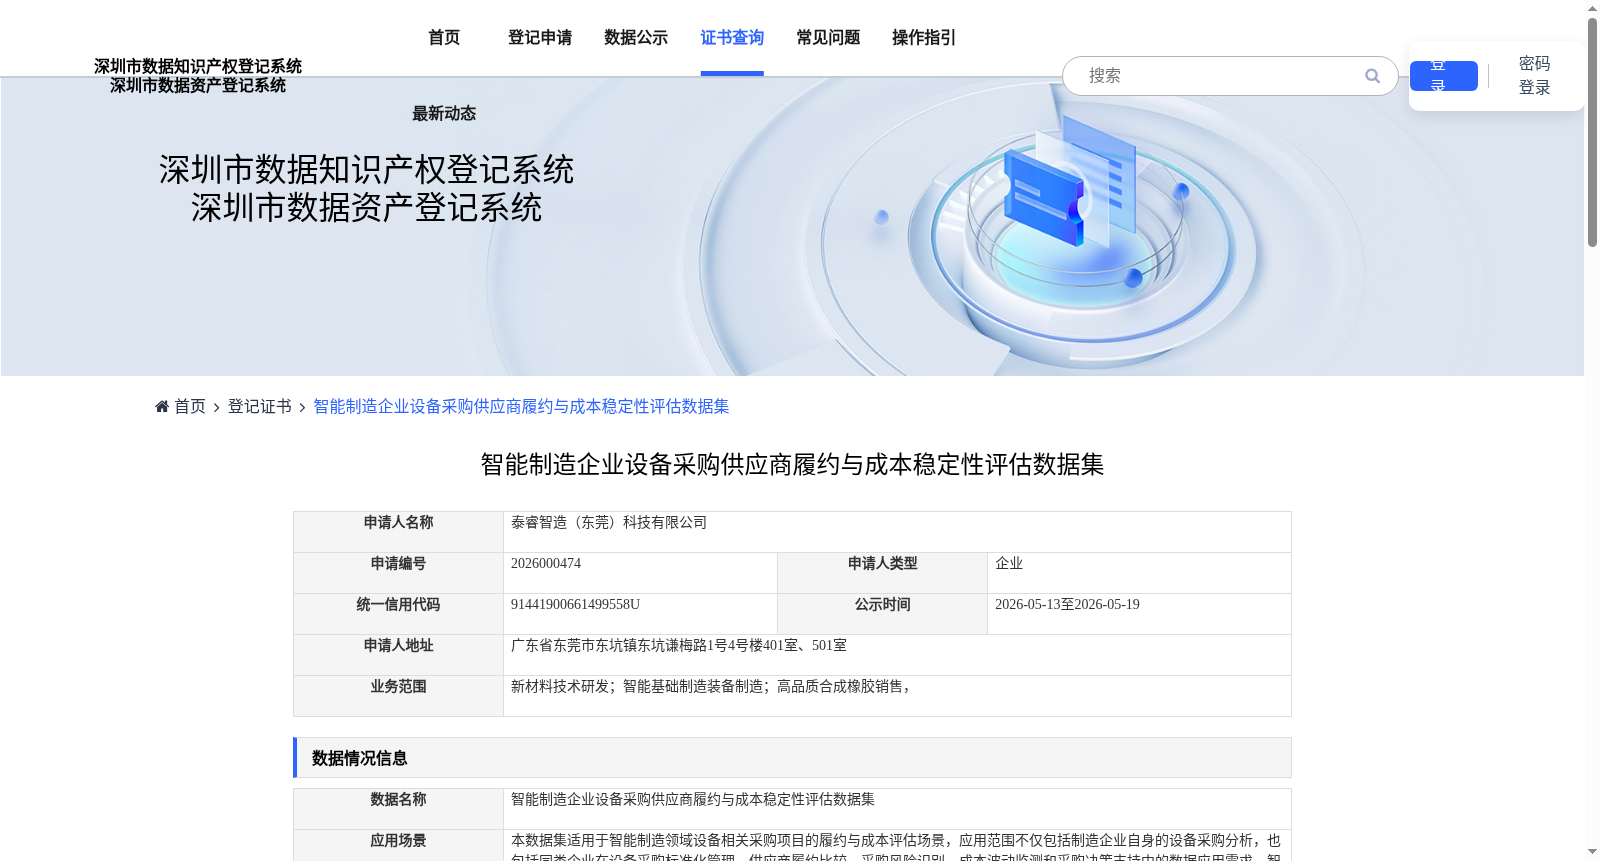Viewport: 1600px width, 861px height.
Task: Click the 申请人地址 label cell
Action: (398, 655)
